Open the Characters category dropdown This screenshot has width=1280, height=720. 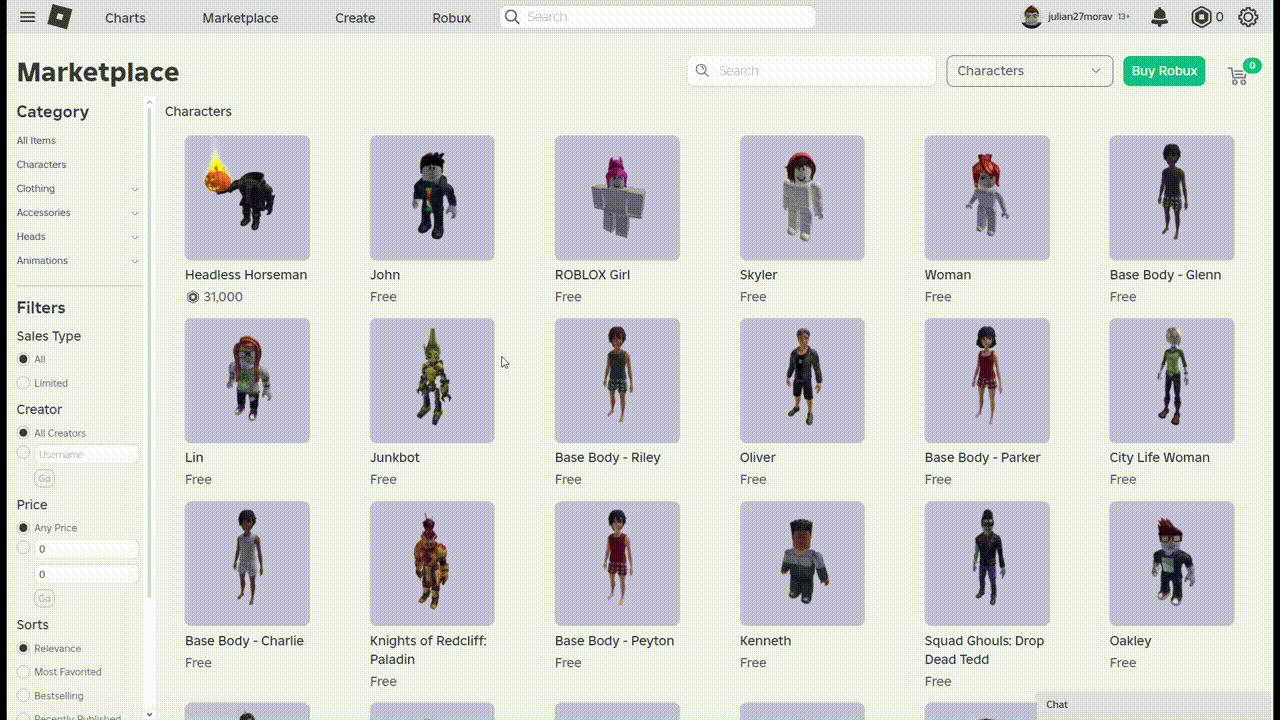pyautogui.click(x=1030, y=71)
